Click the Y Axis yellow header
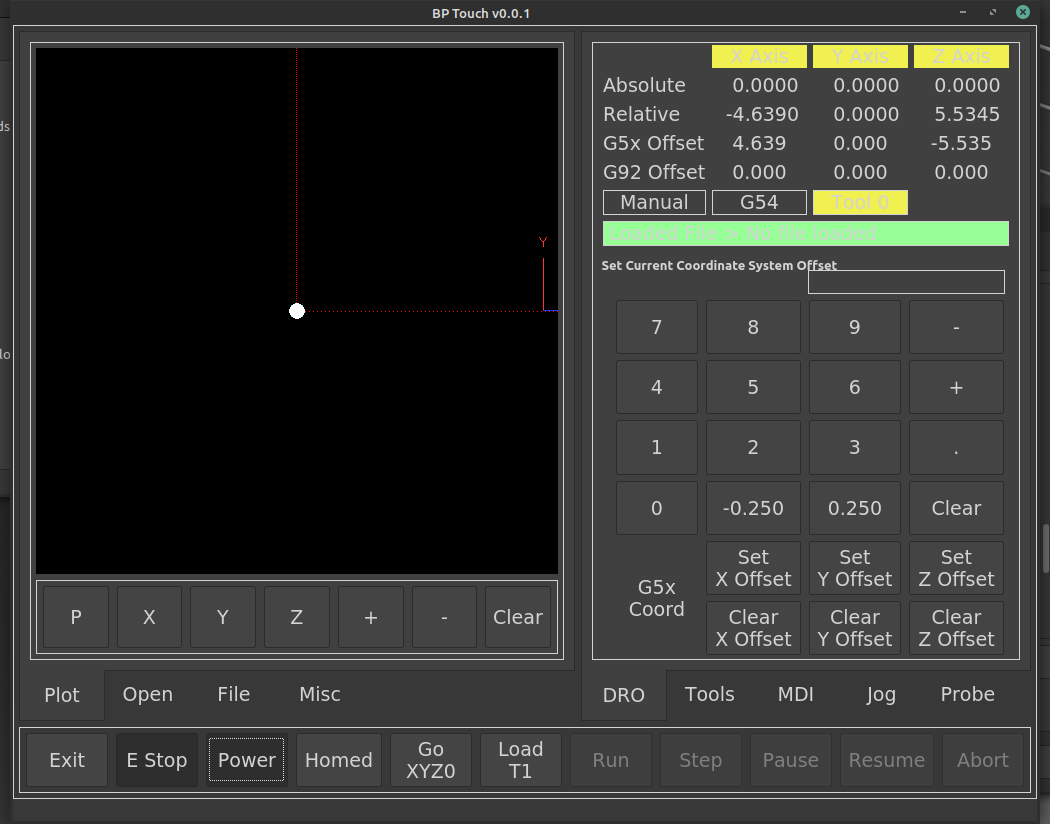Viewport: 1050px width, 824px height. 860,57
